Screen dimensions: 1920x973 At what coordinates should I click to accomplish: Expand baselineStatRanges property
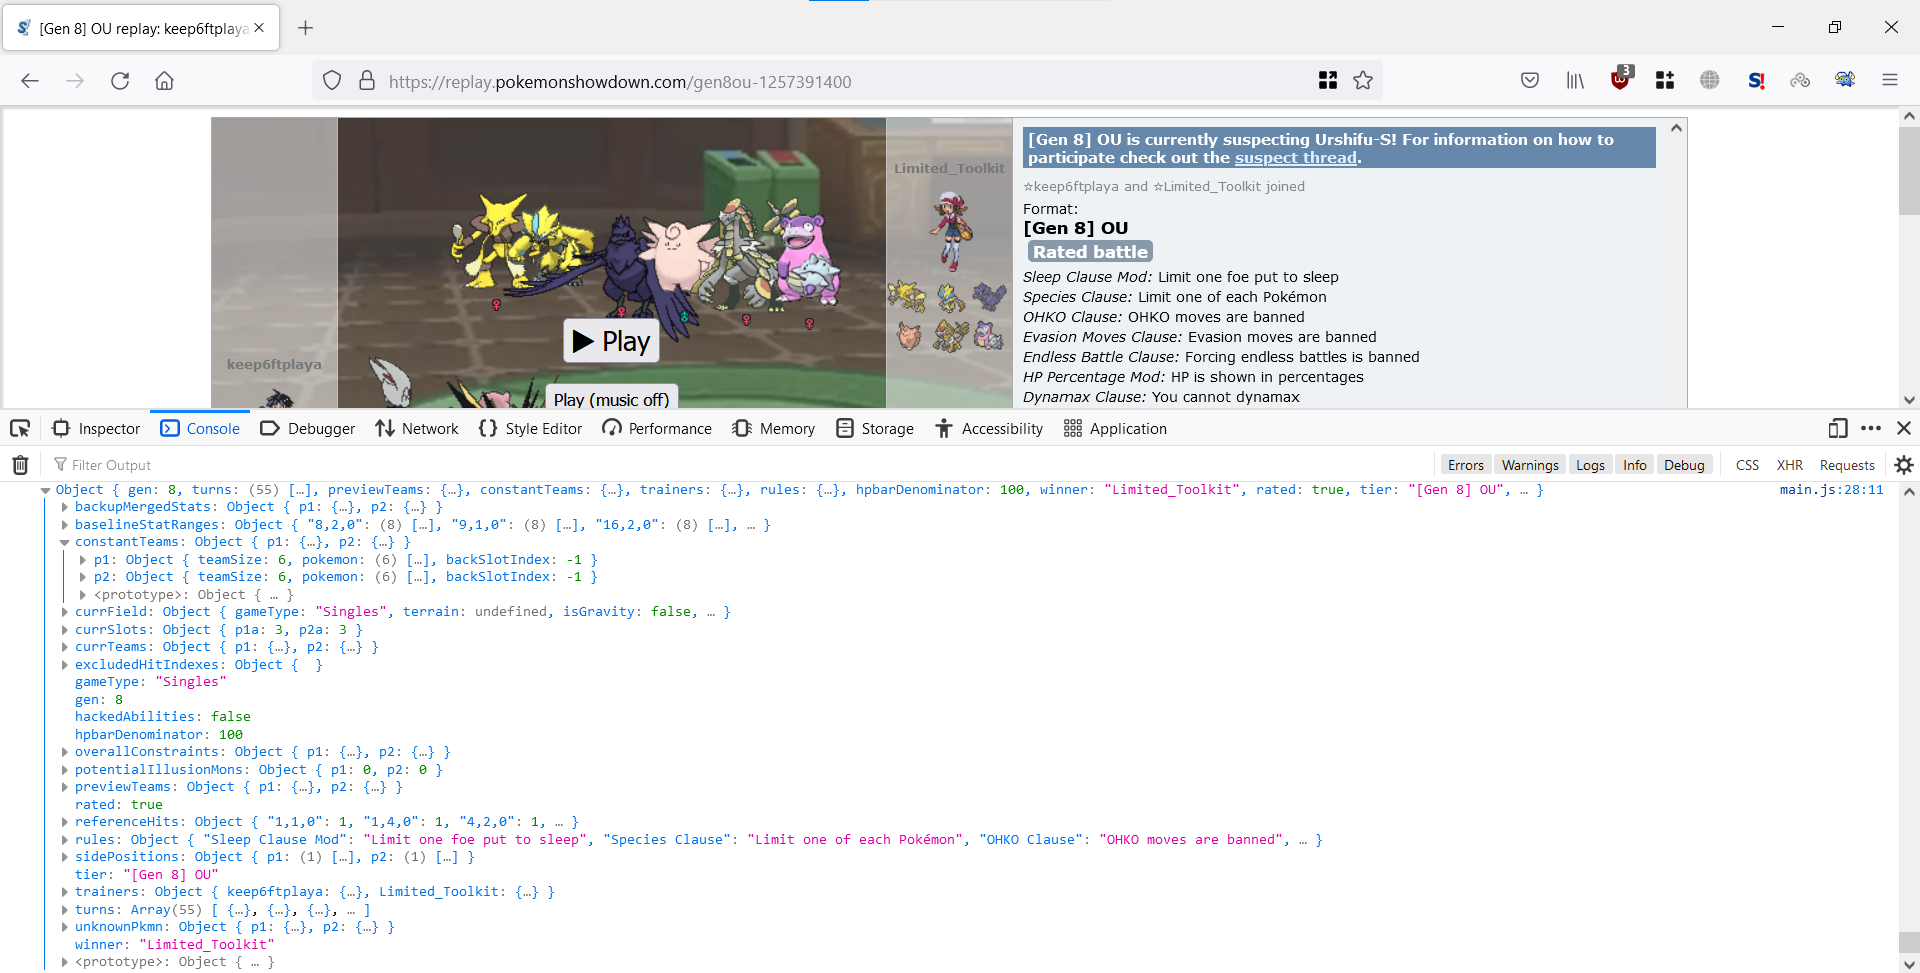point(65,525)
